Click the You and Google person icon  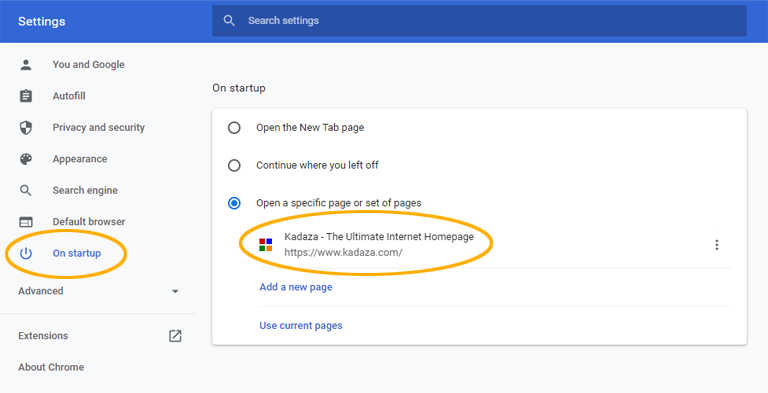click(x=26, y=65)
